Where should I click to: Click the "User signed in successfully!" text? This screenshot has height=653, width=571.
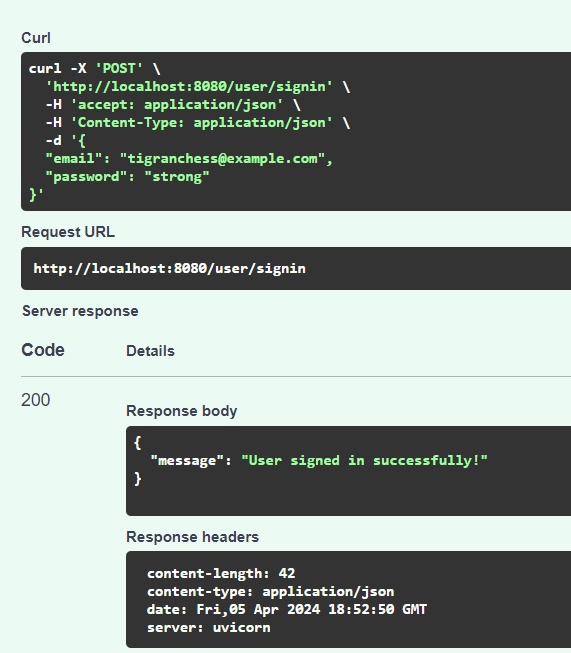tap(364, 461)
